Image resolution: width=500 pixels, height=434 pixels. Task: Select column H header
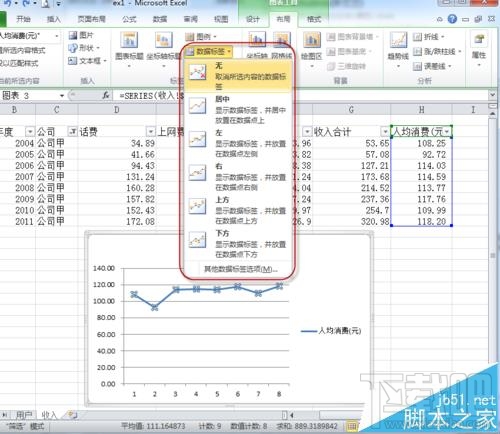point(421,110)
